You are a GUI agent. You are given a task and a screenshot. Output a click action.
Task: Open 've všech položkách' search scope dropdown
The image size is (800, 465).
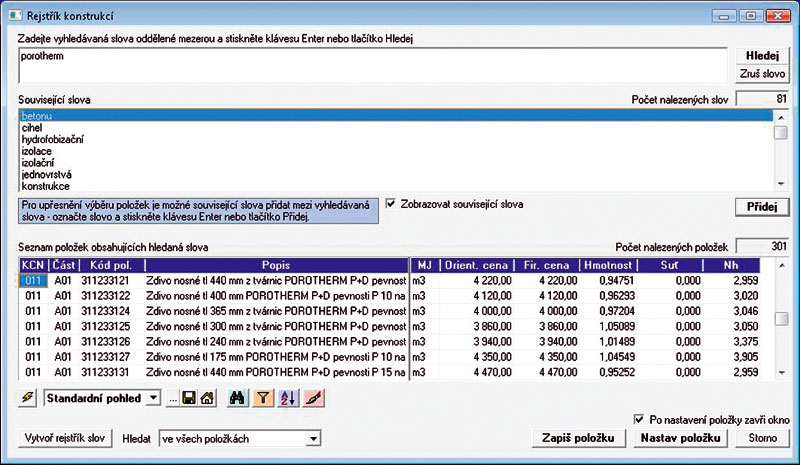point(313,438)
